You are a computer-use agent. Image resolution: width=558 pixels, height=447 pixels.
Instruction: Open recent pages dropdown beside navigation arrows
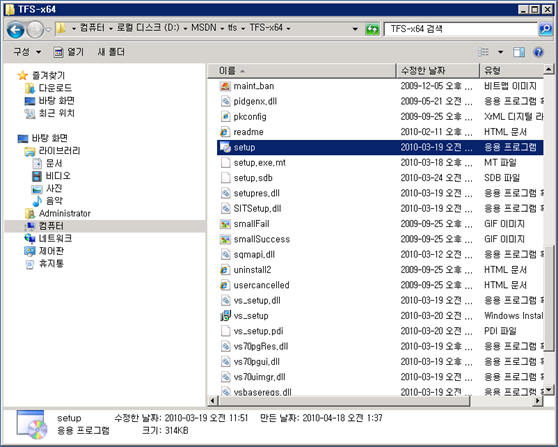pyautogui.click(x=48, y=30)
